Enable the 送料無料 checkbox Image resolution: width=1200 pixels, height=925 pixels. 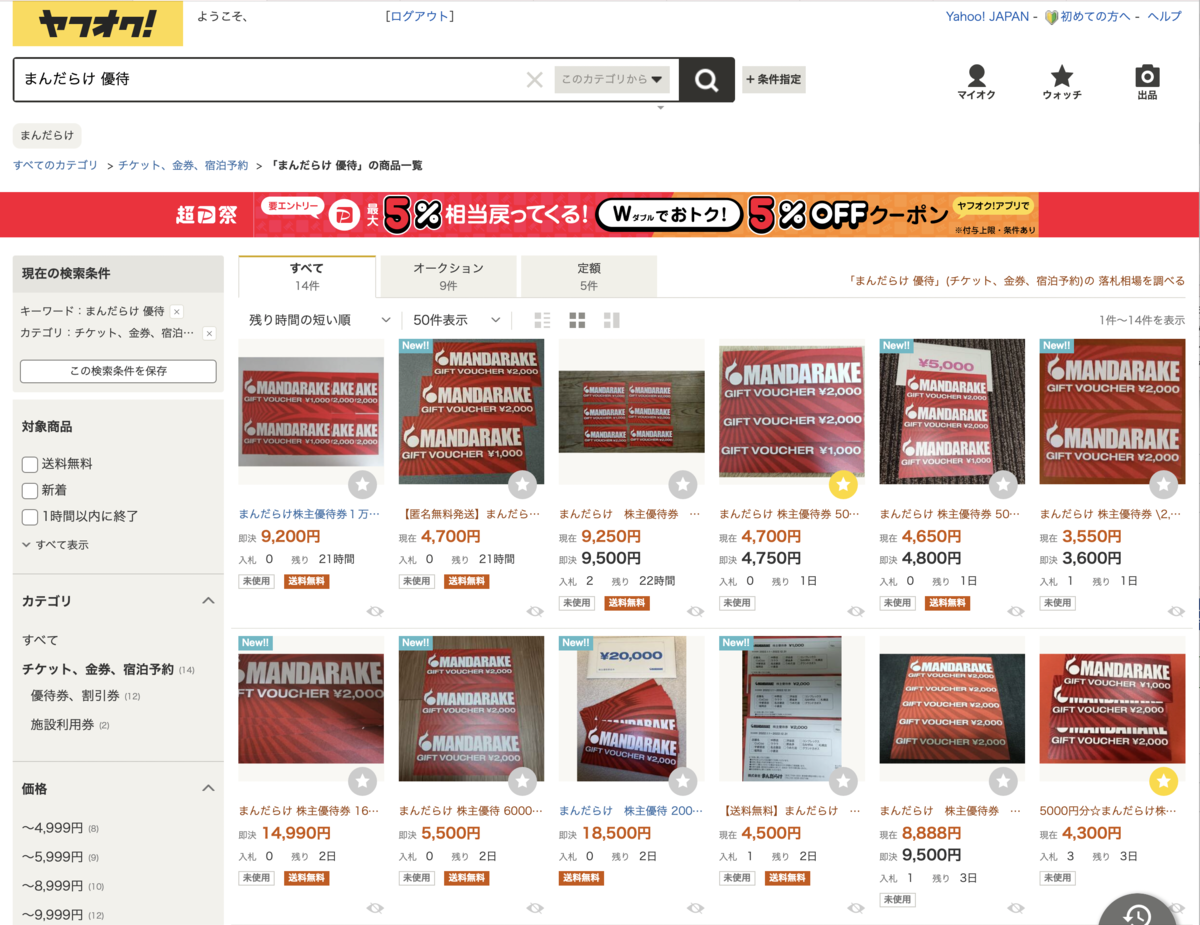click(x=30, y=464)
